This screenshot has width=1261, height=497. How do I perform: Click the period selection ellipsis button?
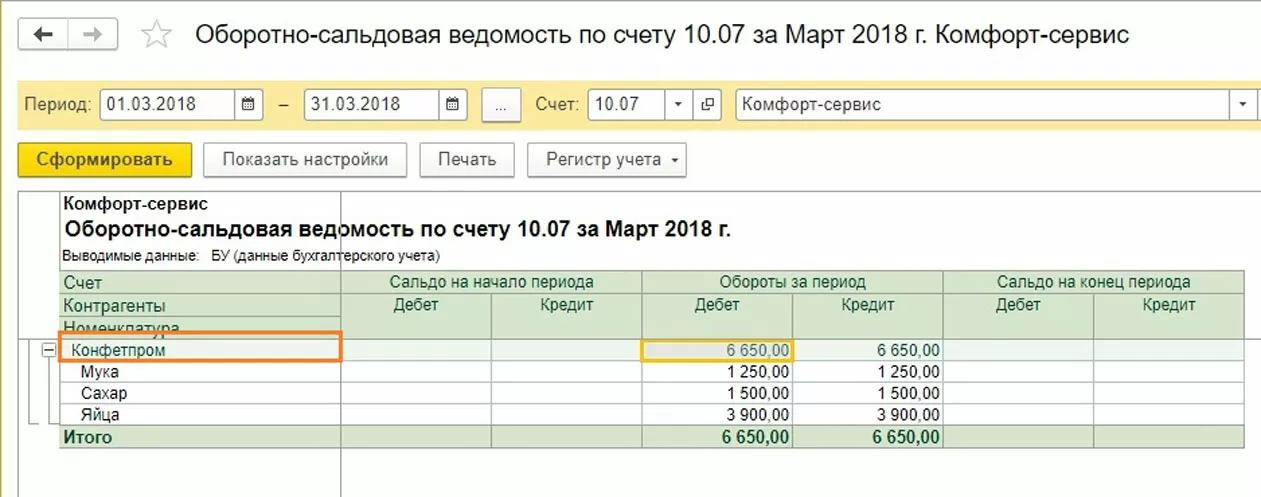pos(502,104)
